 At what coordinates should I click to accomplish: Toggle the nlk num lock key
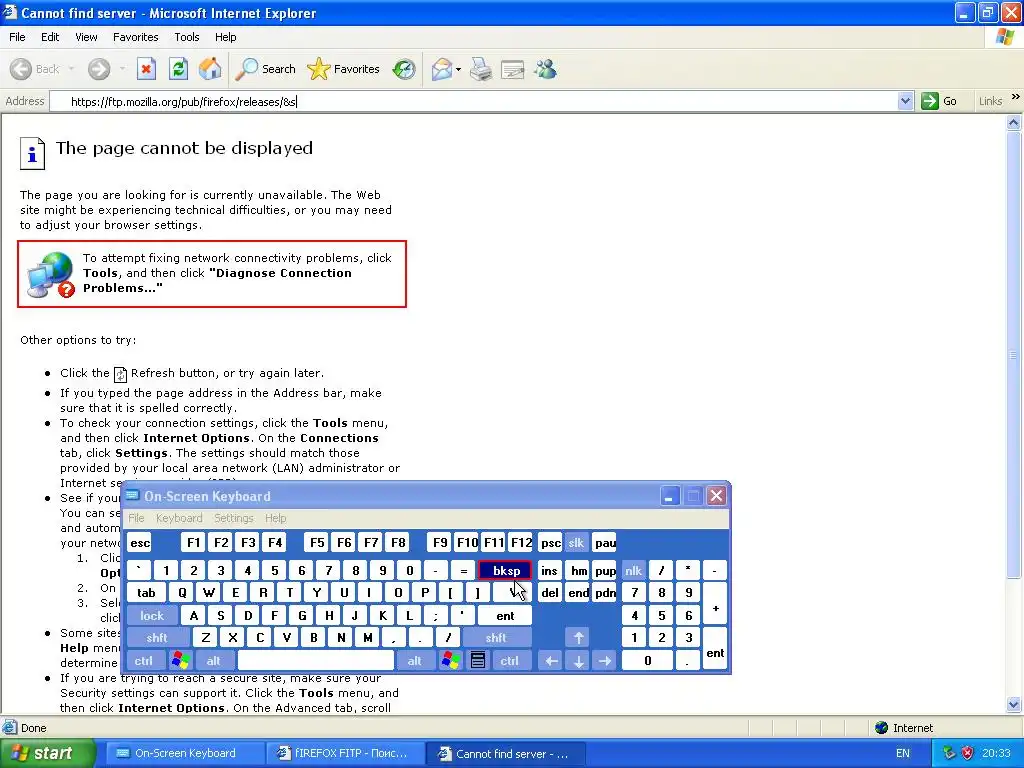pyautogui.click(x=633, y=570)
